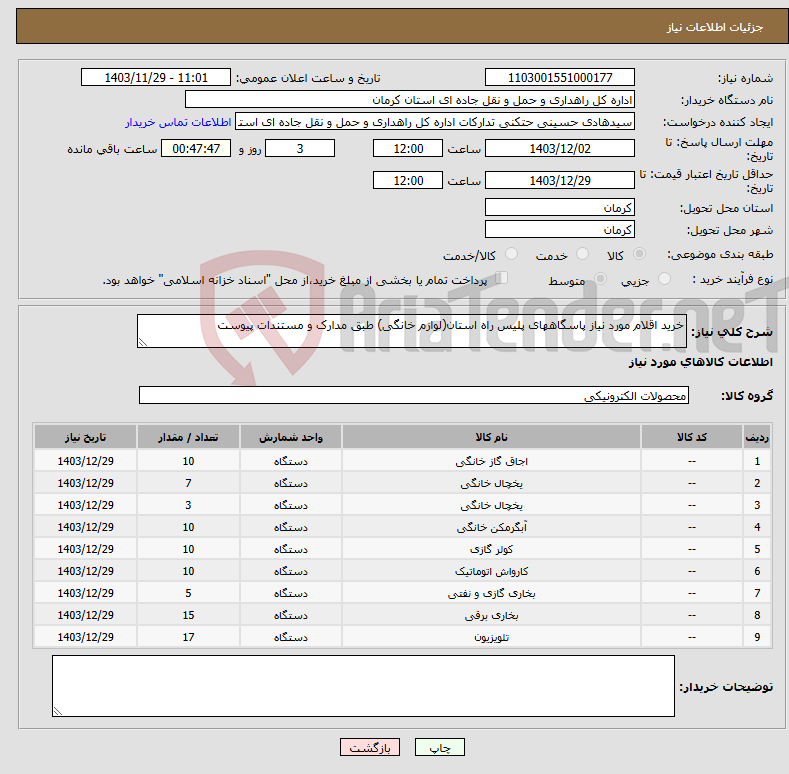Select the کالا/خدمت radio button

511,254
